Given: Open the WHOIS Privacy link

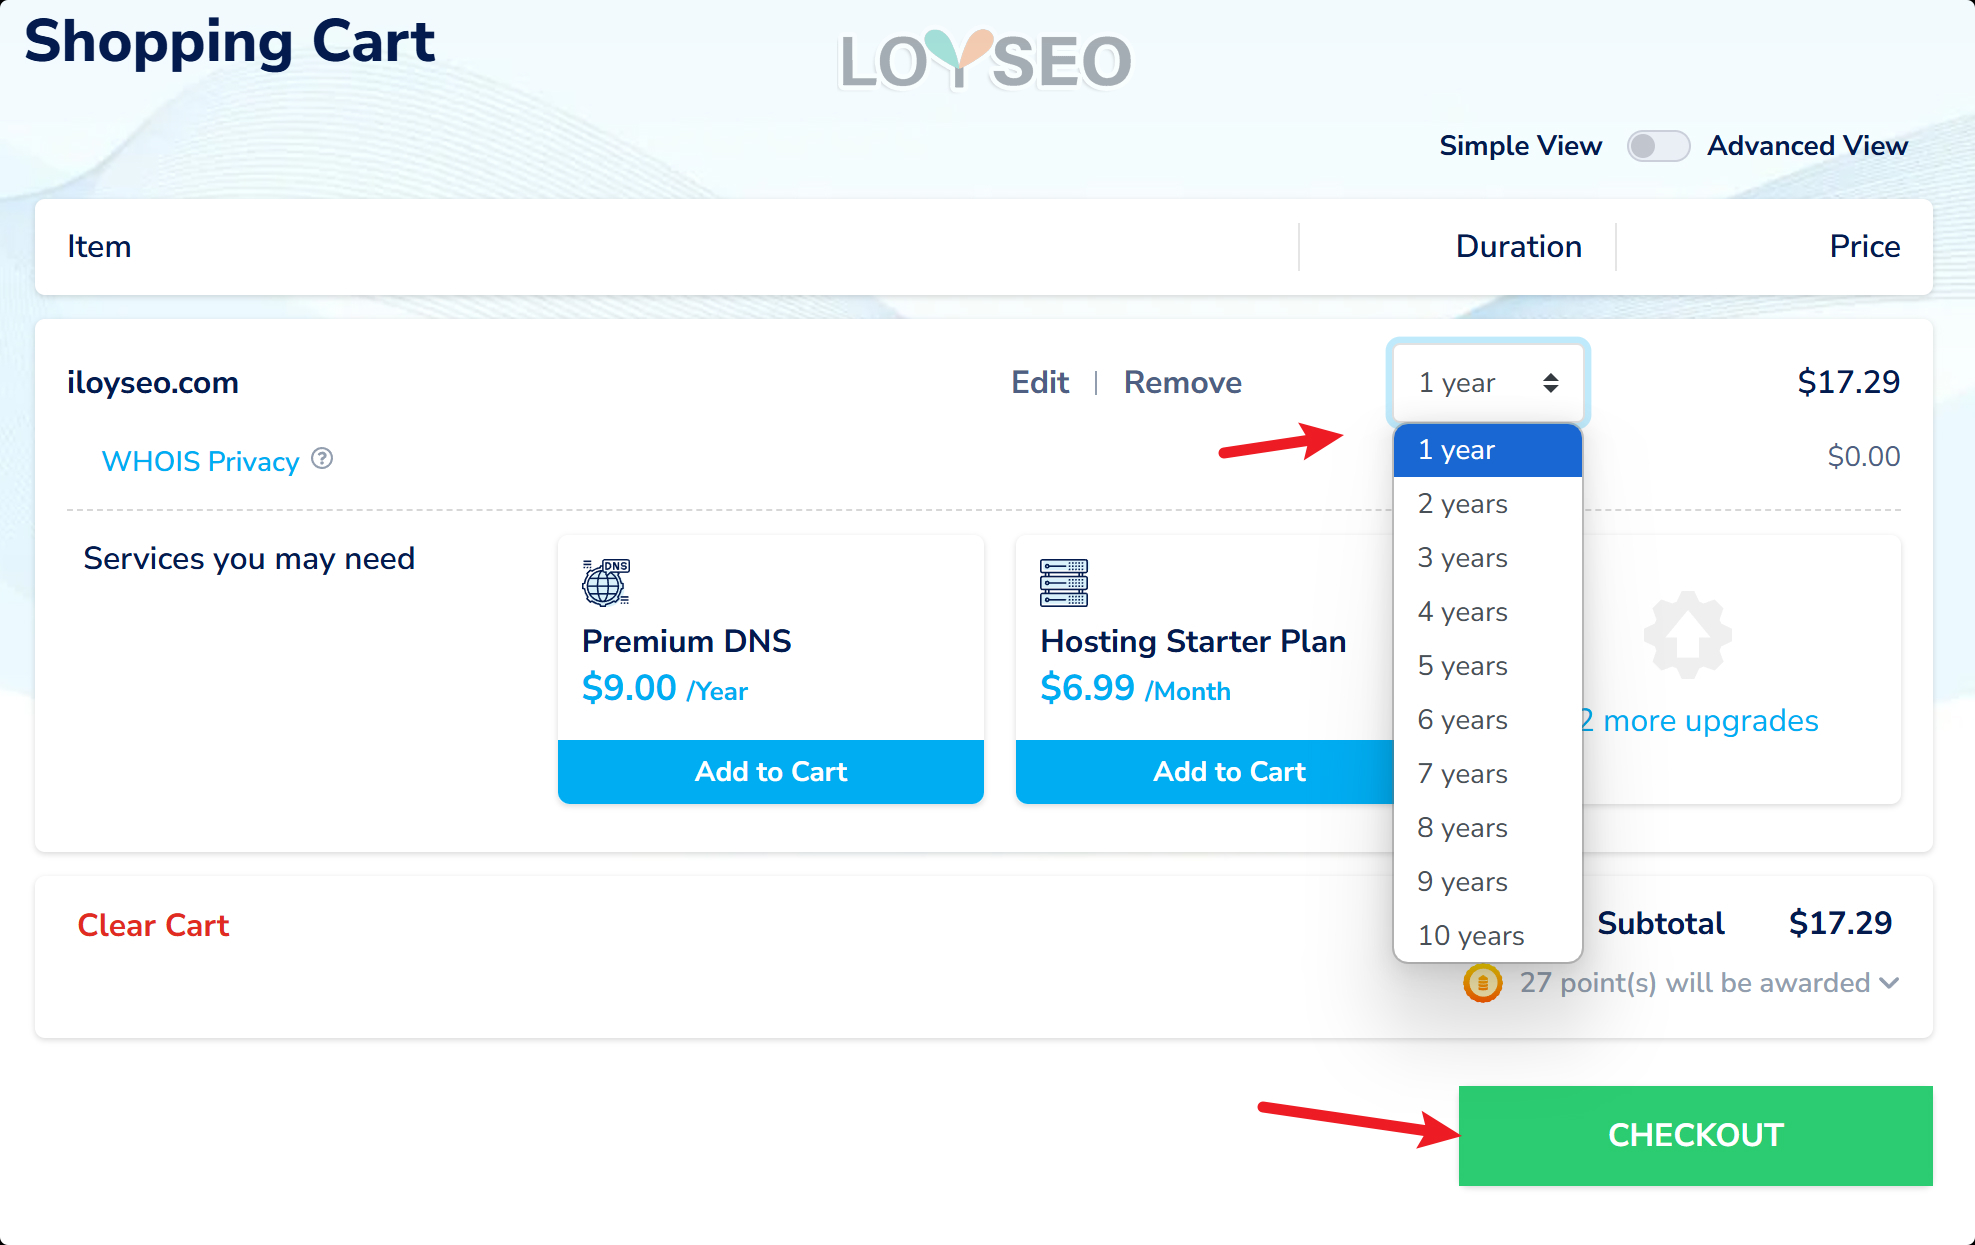Looking at the screenshot, I should click(200, 461).
